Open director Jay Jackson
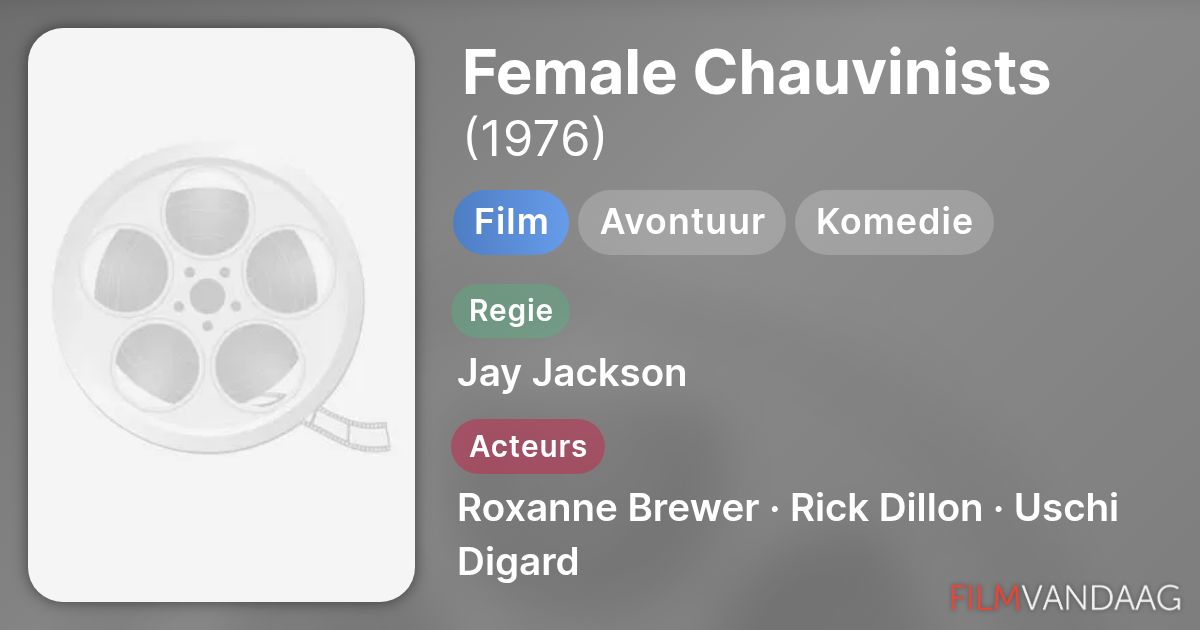The height and width of the screenshot is (630, 1200). click(572, 373)
